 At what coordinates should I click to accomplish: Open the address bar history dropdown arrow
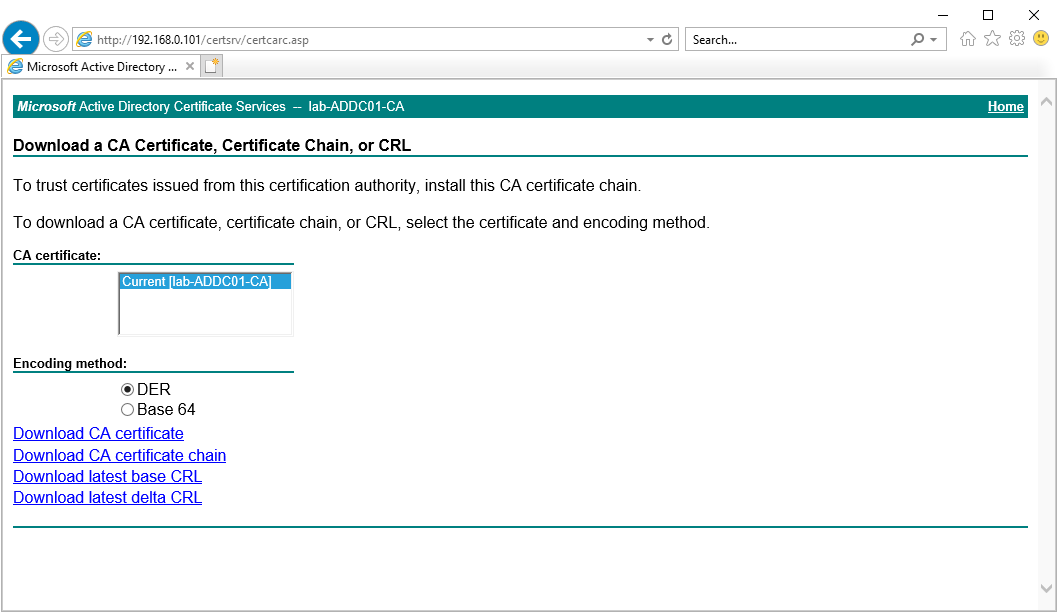pos(650,40)
